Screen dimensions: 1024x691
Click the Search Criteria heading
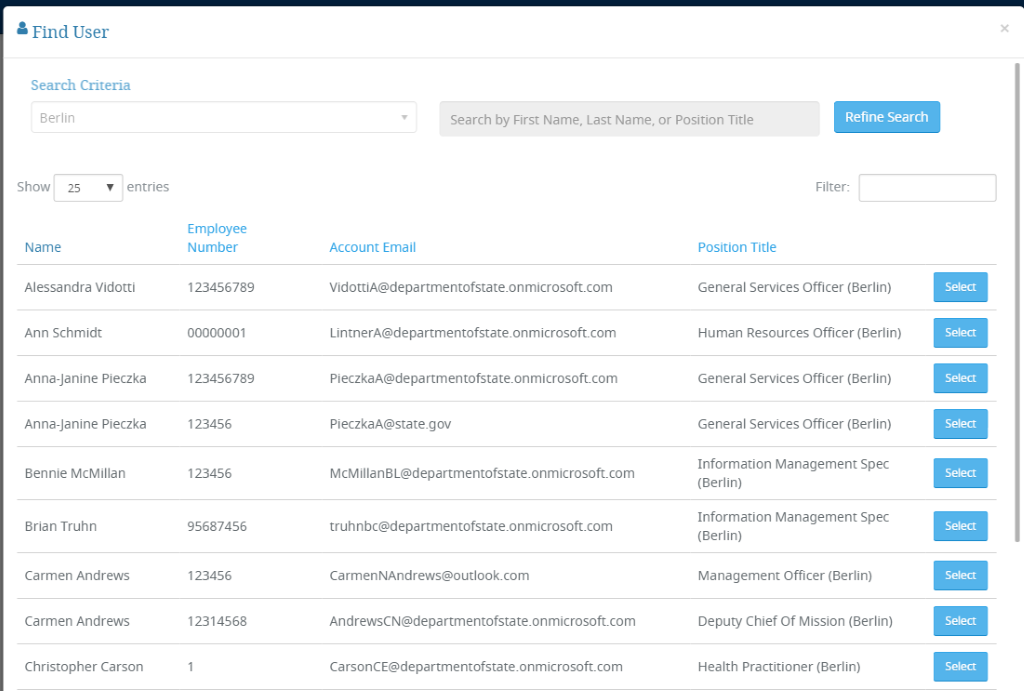pyautogui.click(x=80, y=85)
